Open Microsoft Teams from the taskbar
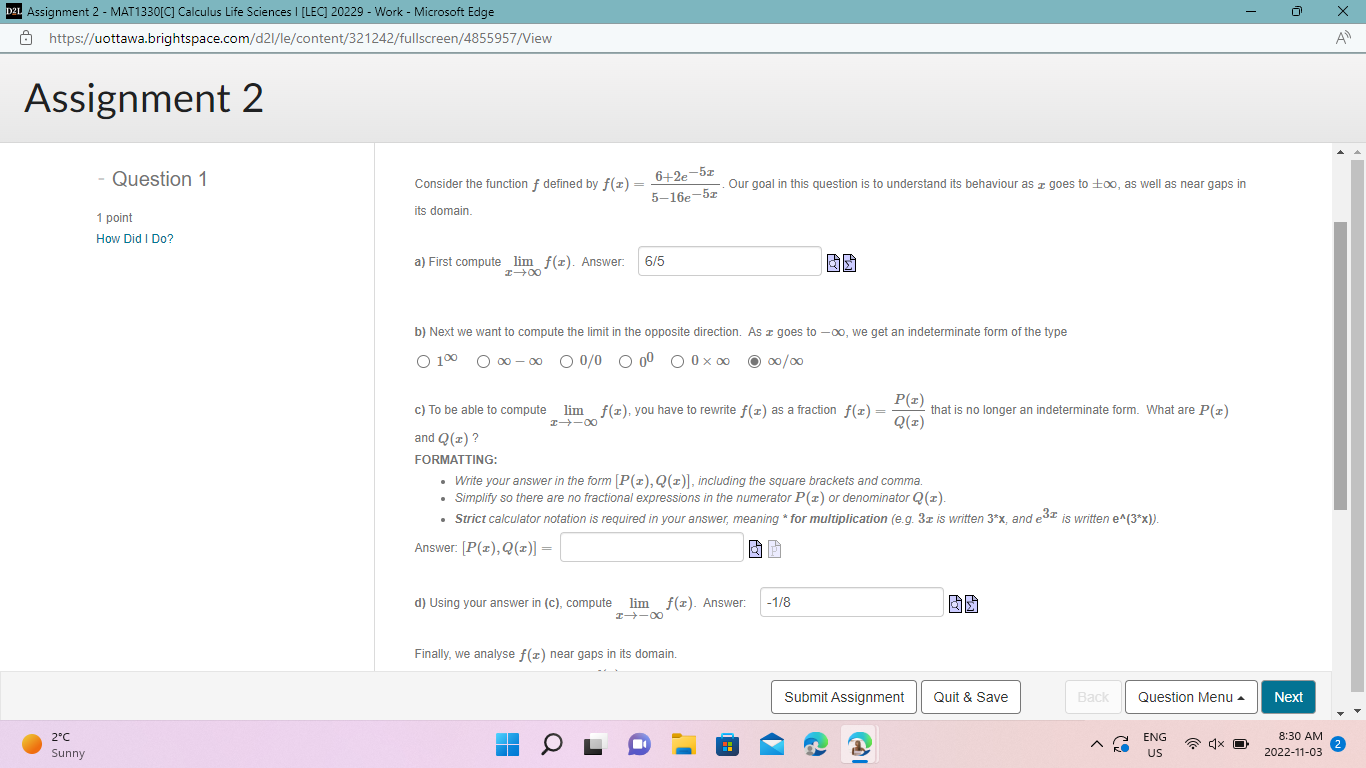The width and height of the screenshot is (1366, 768). (x=639, y=744)
